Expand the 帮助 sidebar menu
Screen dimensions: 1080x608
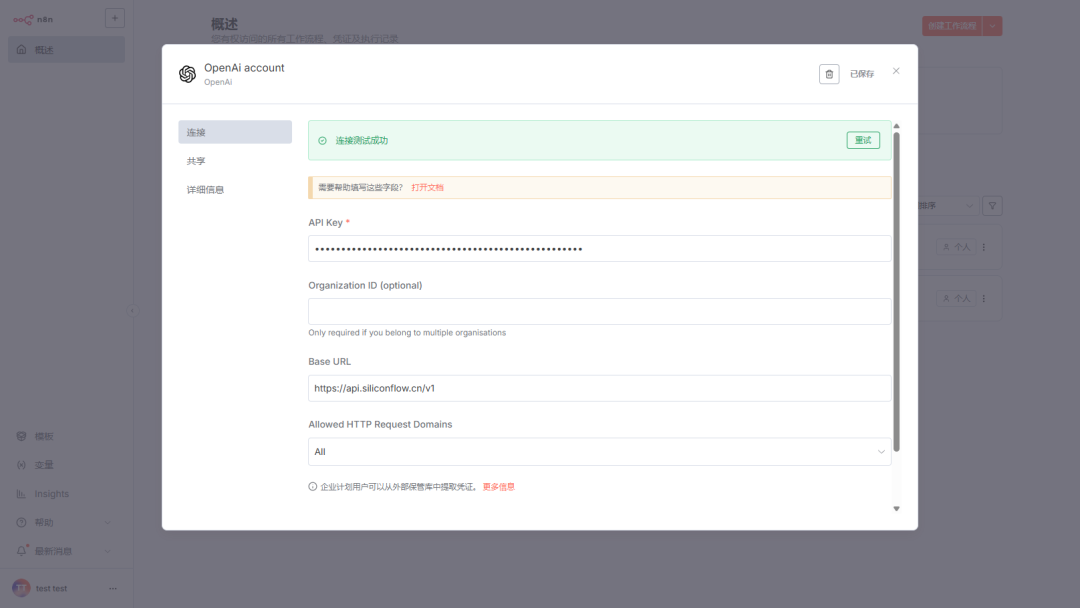tap(66, 523)
